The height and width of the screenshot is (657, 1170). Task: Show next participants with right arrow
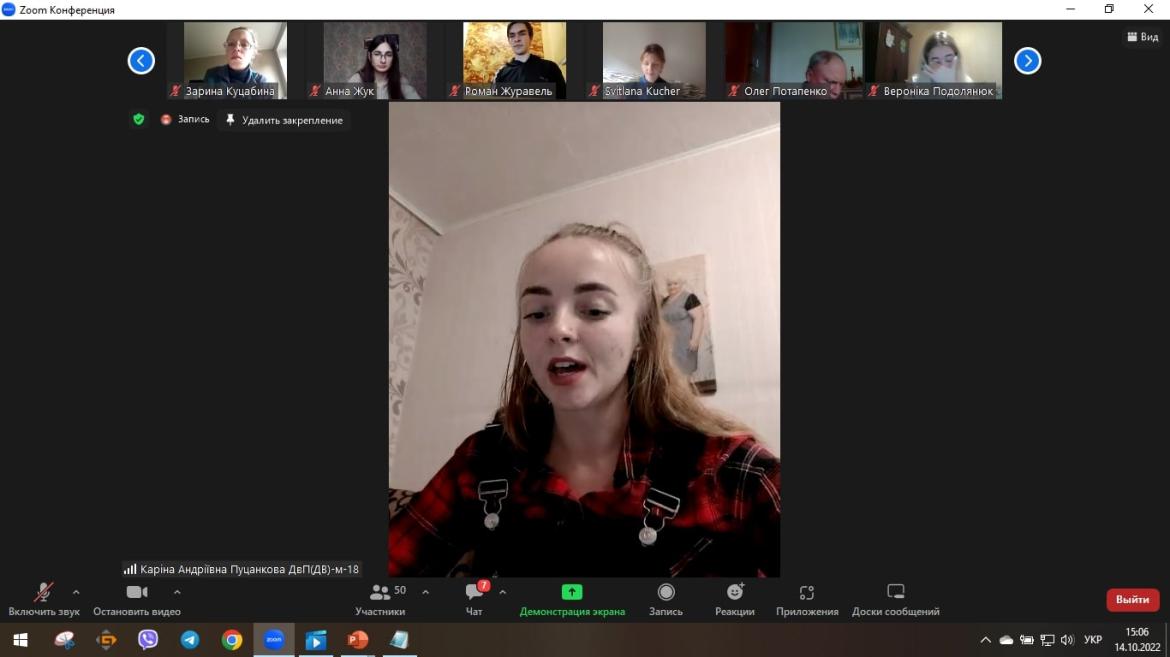pos(1027,61)
